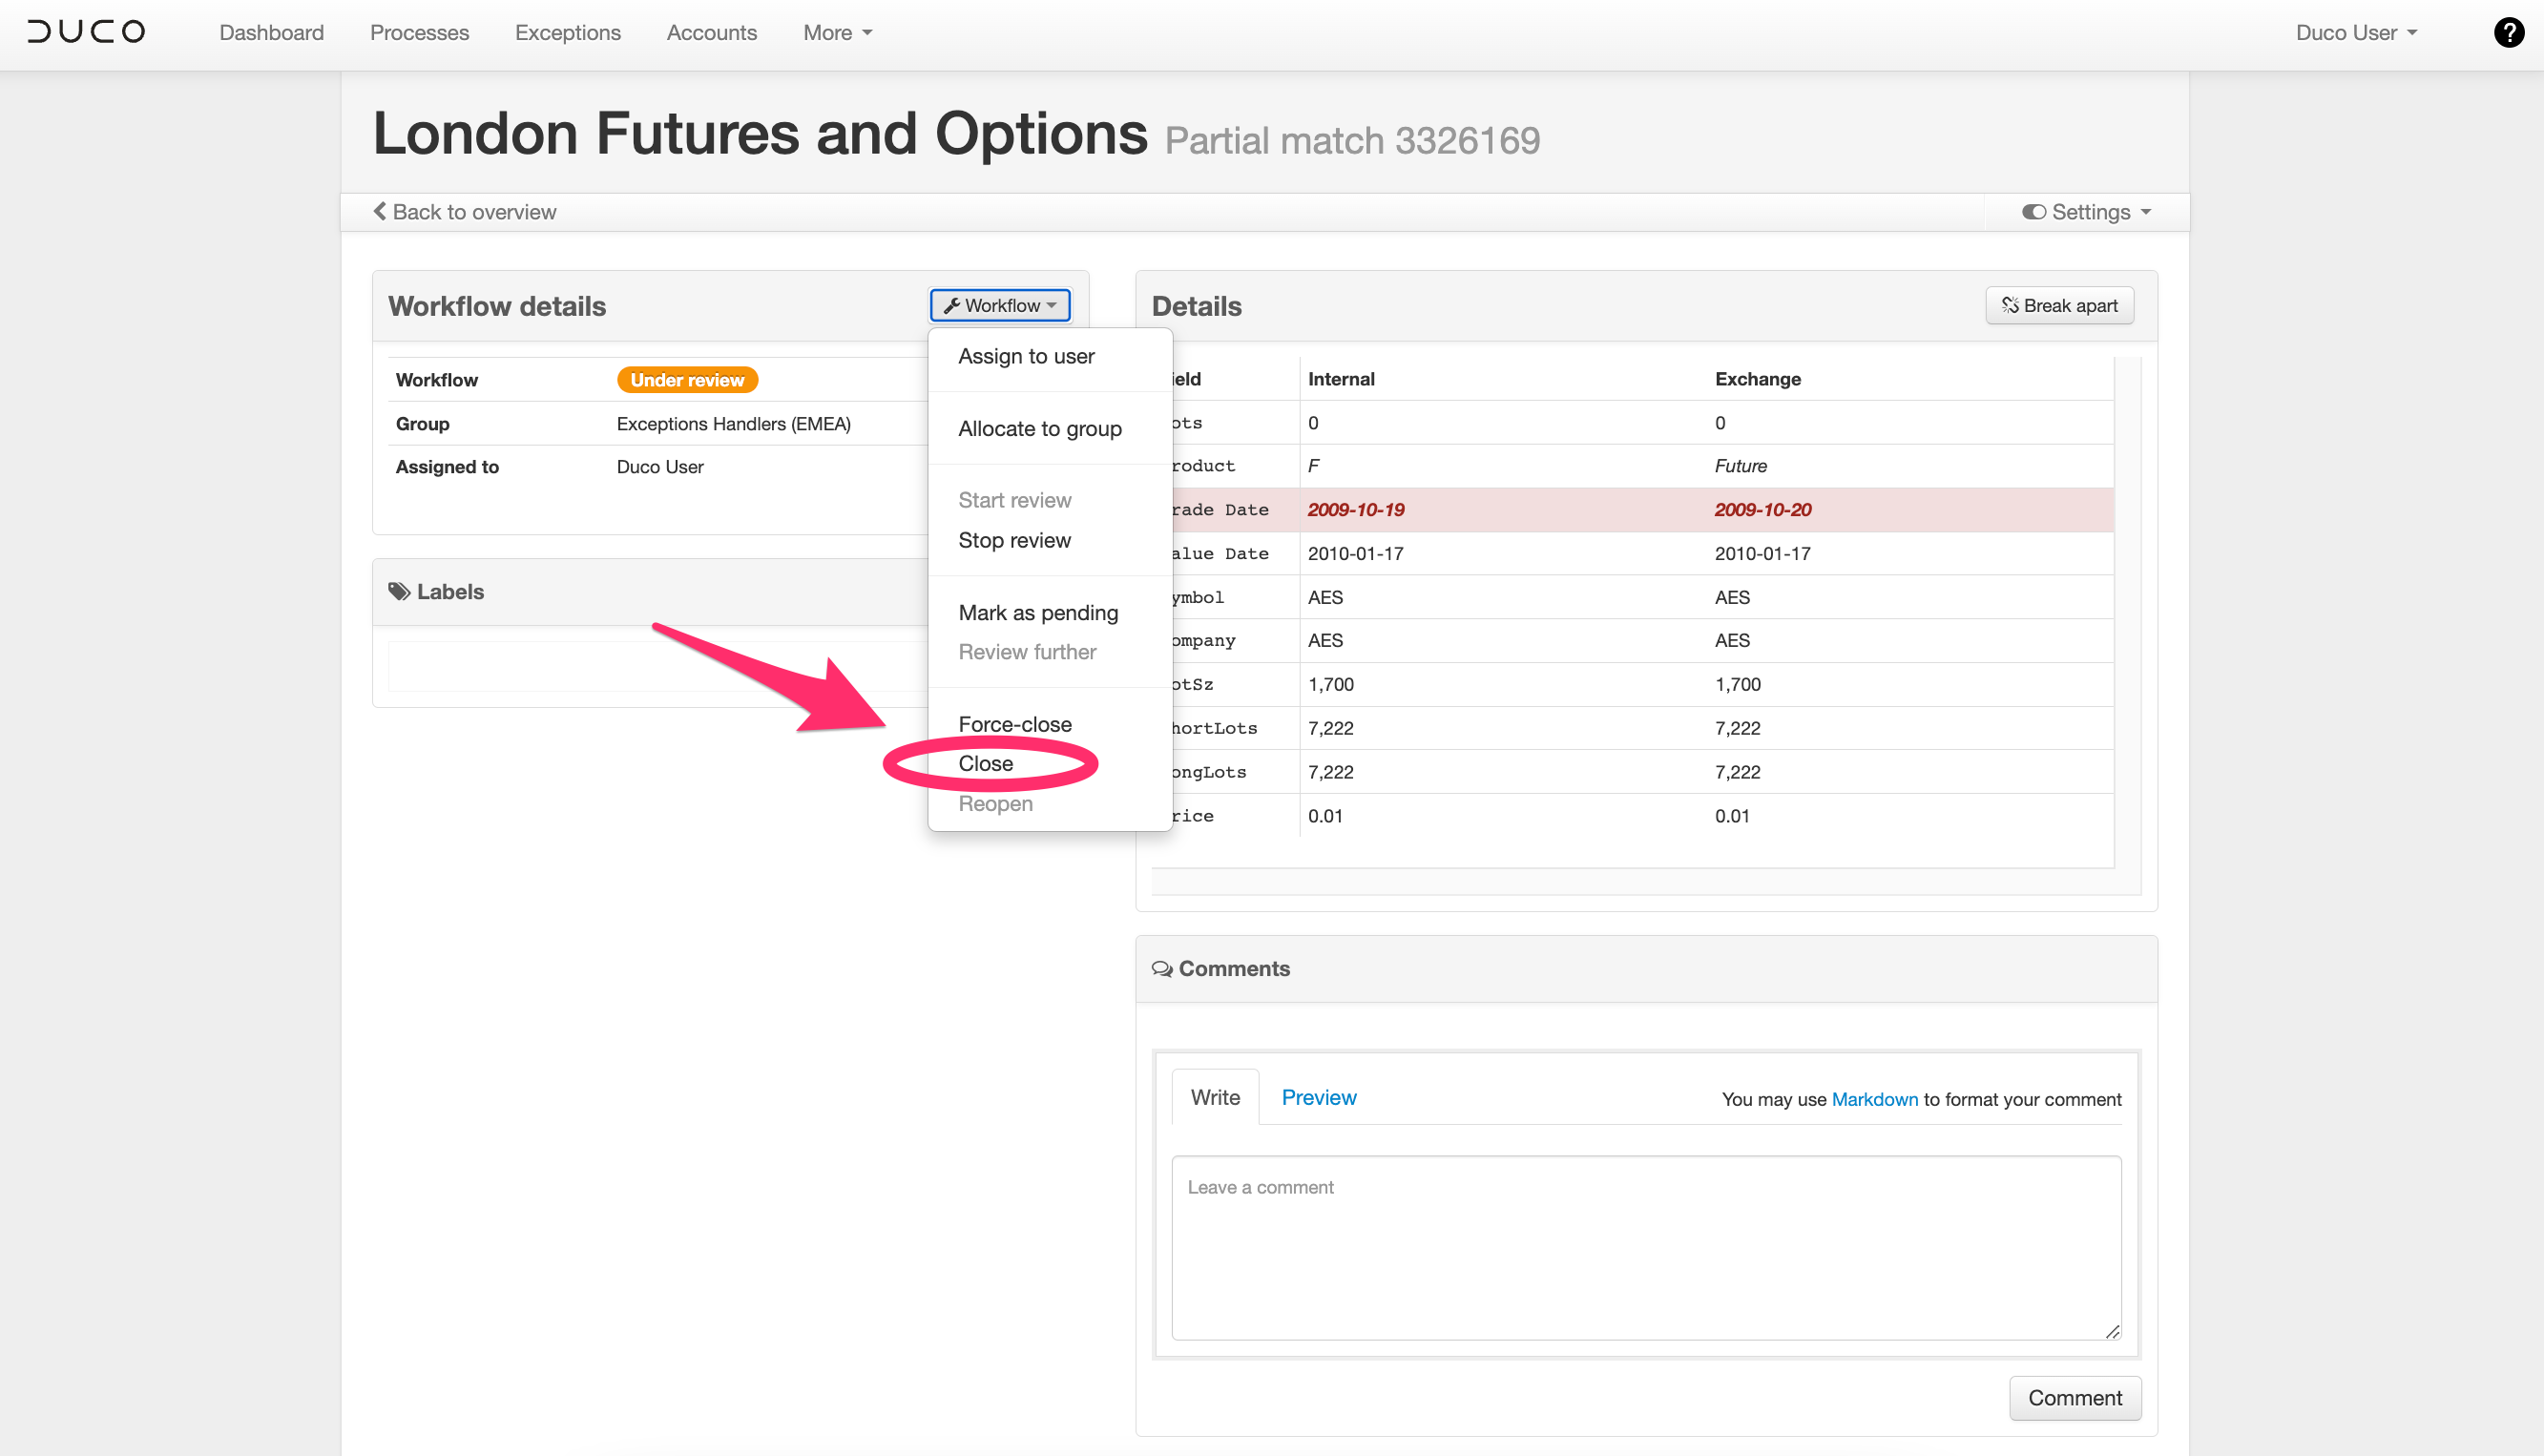This screenshot has width=2544, height=1456.
Task: Click Exceptions Handlers (EMEA) group value
Action: (x=734, y=424)
